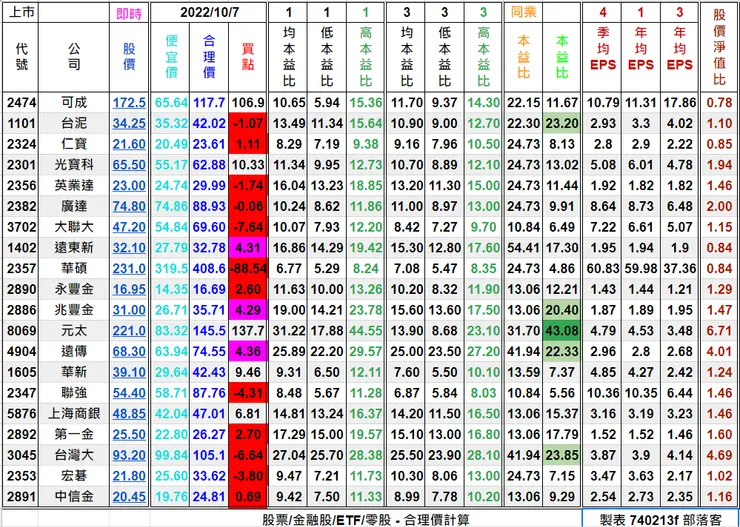
Task: Select the 137.7 buy point cell
Action: pyautogui.click(x=248, y=331)
